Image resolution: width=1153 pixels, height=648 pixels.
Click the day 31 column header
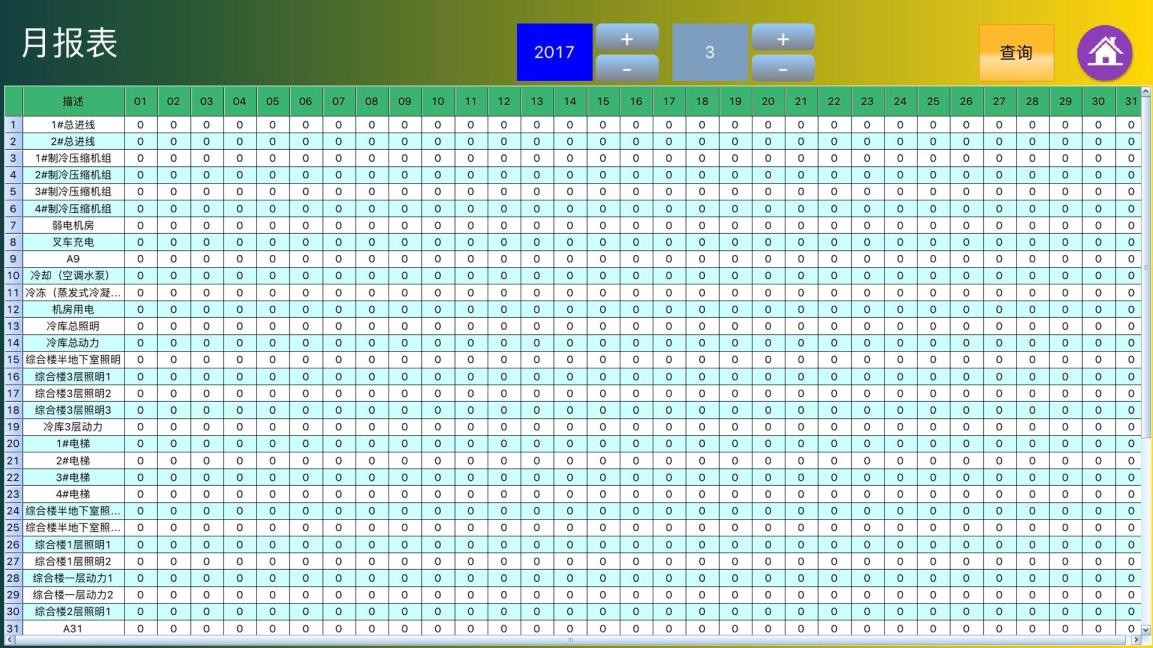coord(1130,102)
